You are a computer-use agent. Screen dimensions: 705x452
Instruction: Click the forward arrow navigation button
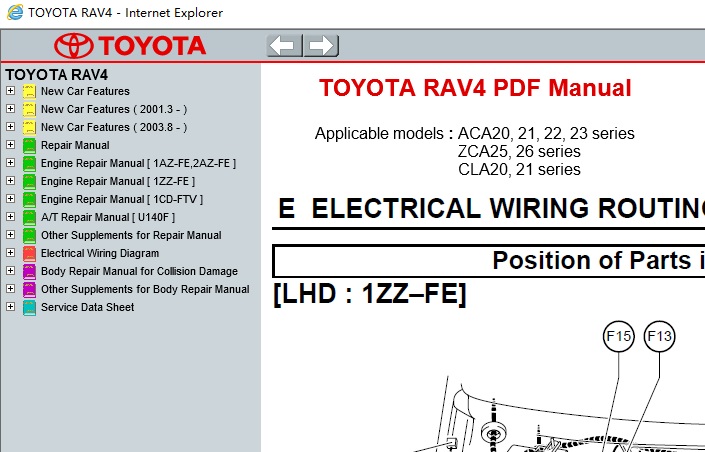321,45
